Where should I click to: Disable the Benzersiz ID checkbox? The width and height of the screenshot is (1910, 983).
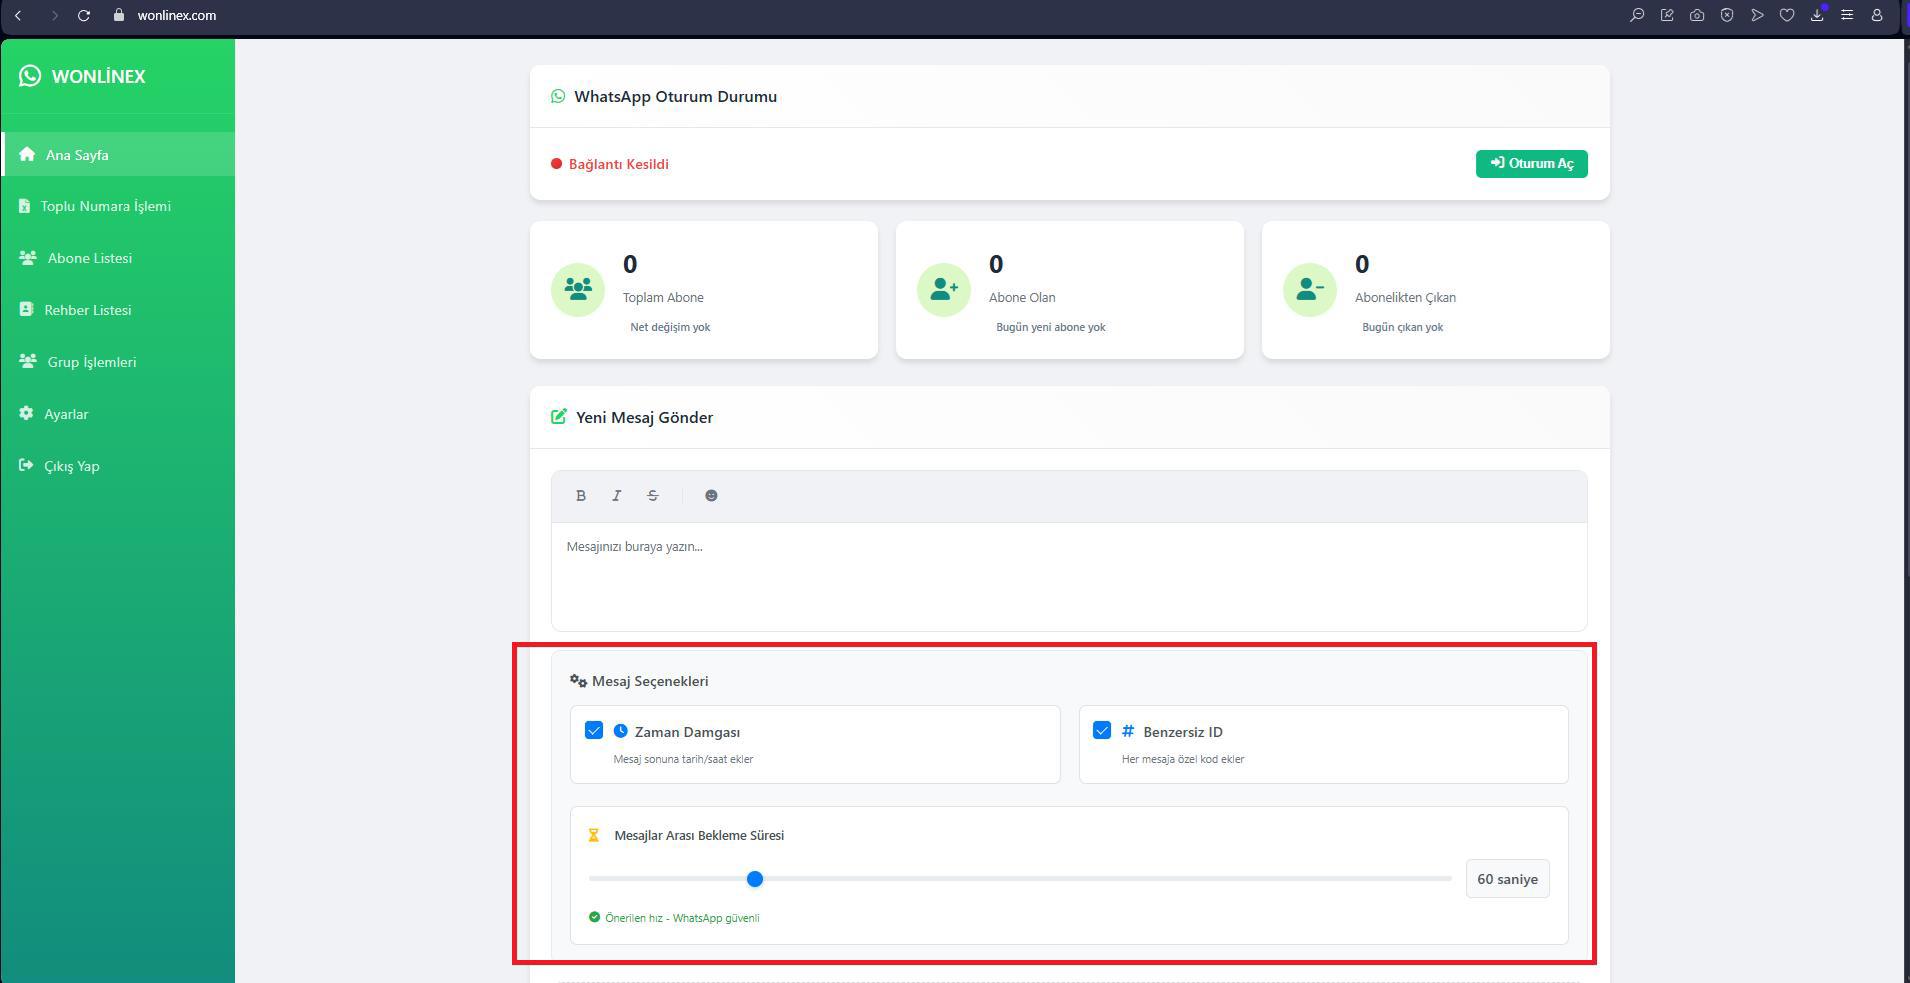click(1102, 731)
